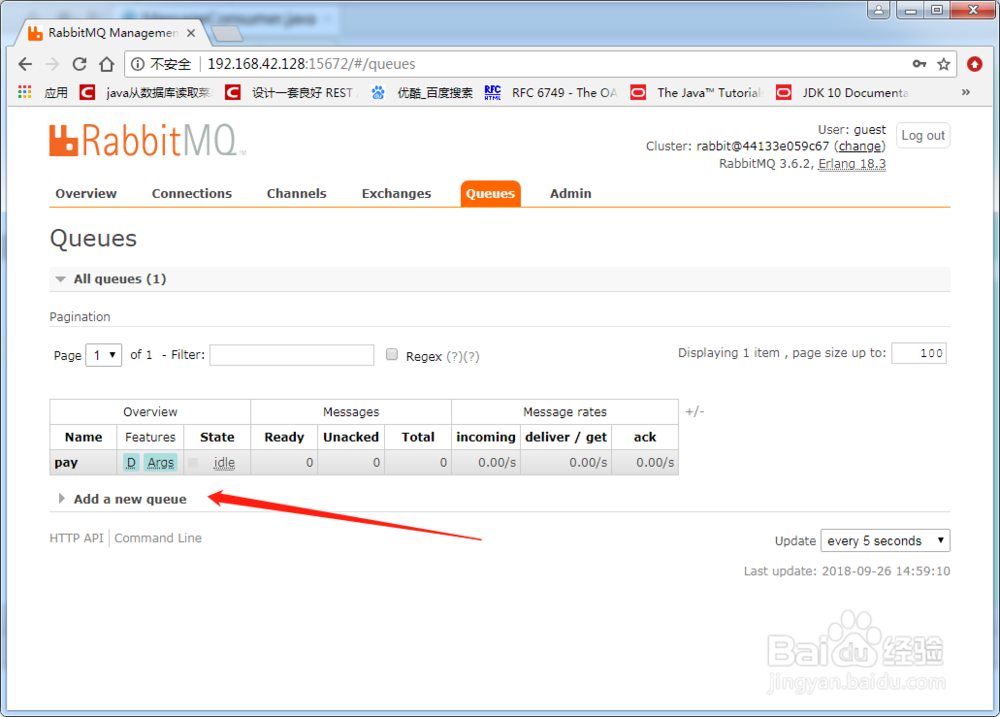Close the RabbitMQ Management tab
Viewport: 1000px width, 717px height.
(x=191, y=33)
